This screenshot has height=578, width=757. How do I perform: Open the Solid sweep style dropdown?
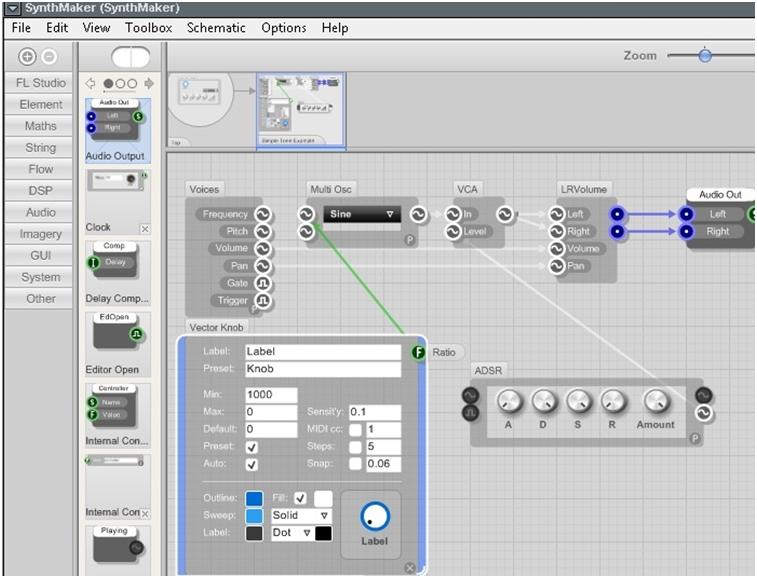[301, 516]
